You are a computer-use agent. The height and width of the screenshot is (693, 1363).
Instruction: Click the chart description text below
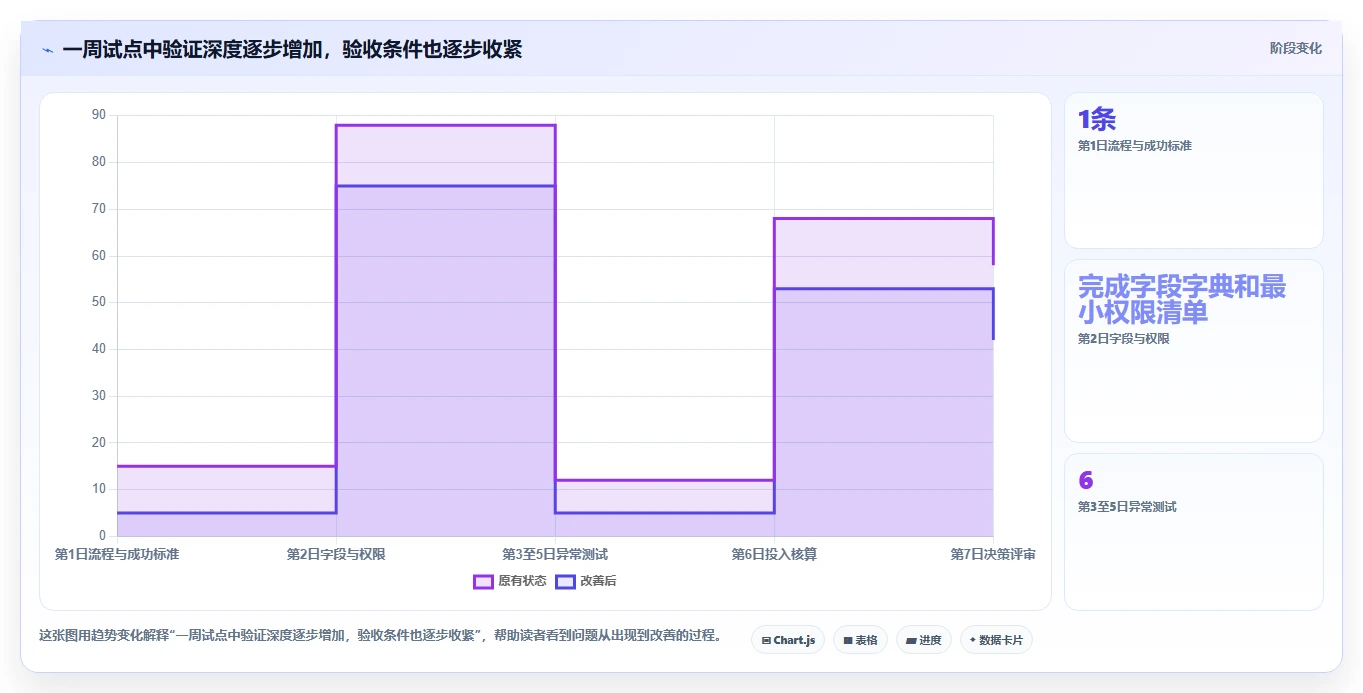pyautogui.click(x=380, y=635)
